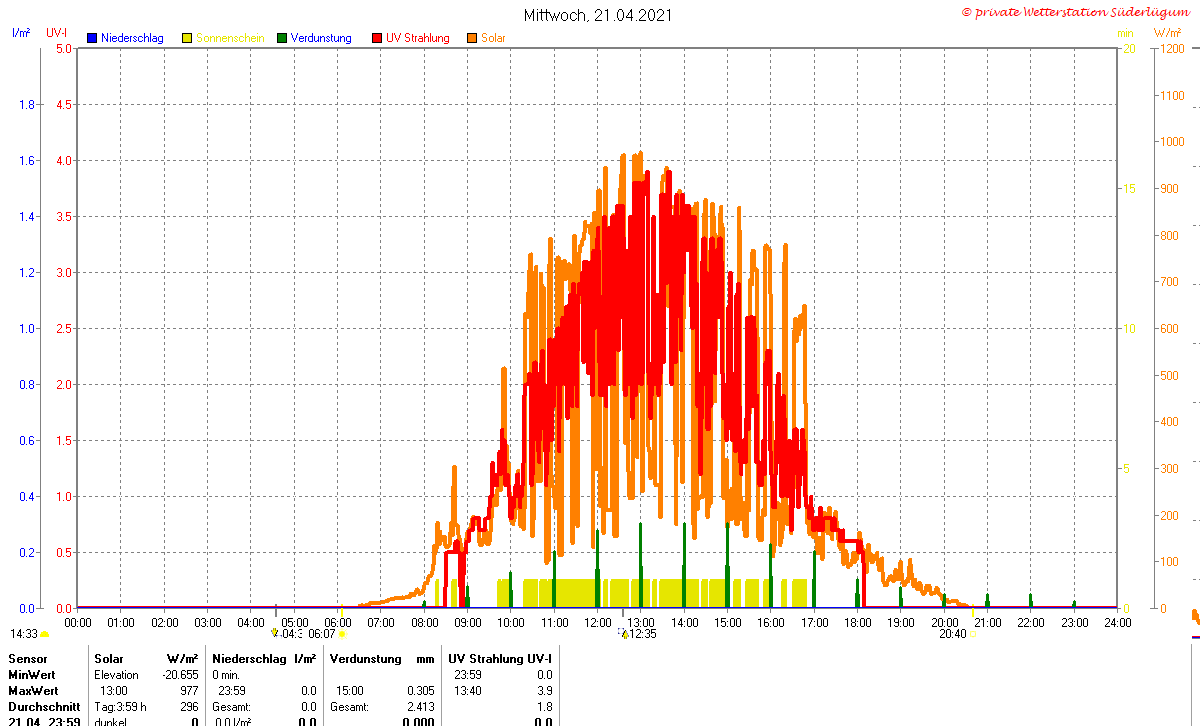
Task: Select the Verdunstung legend label
Action: click(321, 38)
